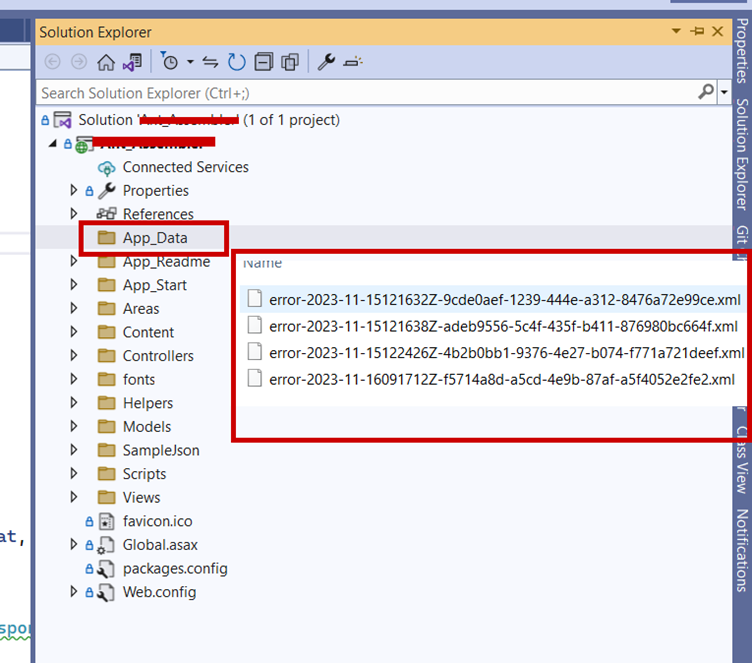Image resolution: width=752 pixels, height=663 pixels.
Task: Refresh the Solution Explorer
Action: [236, 62]
